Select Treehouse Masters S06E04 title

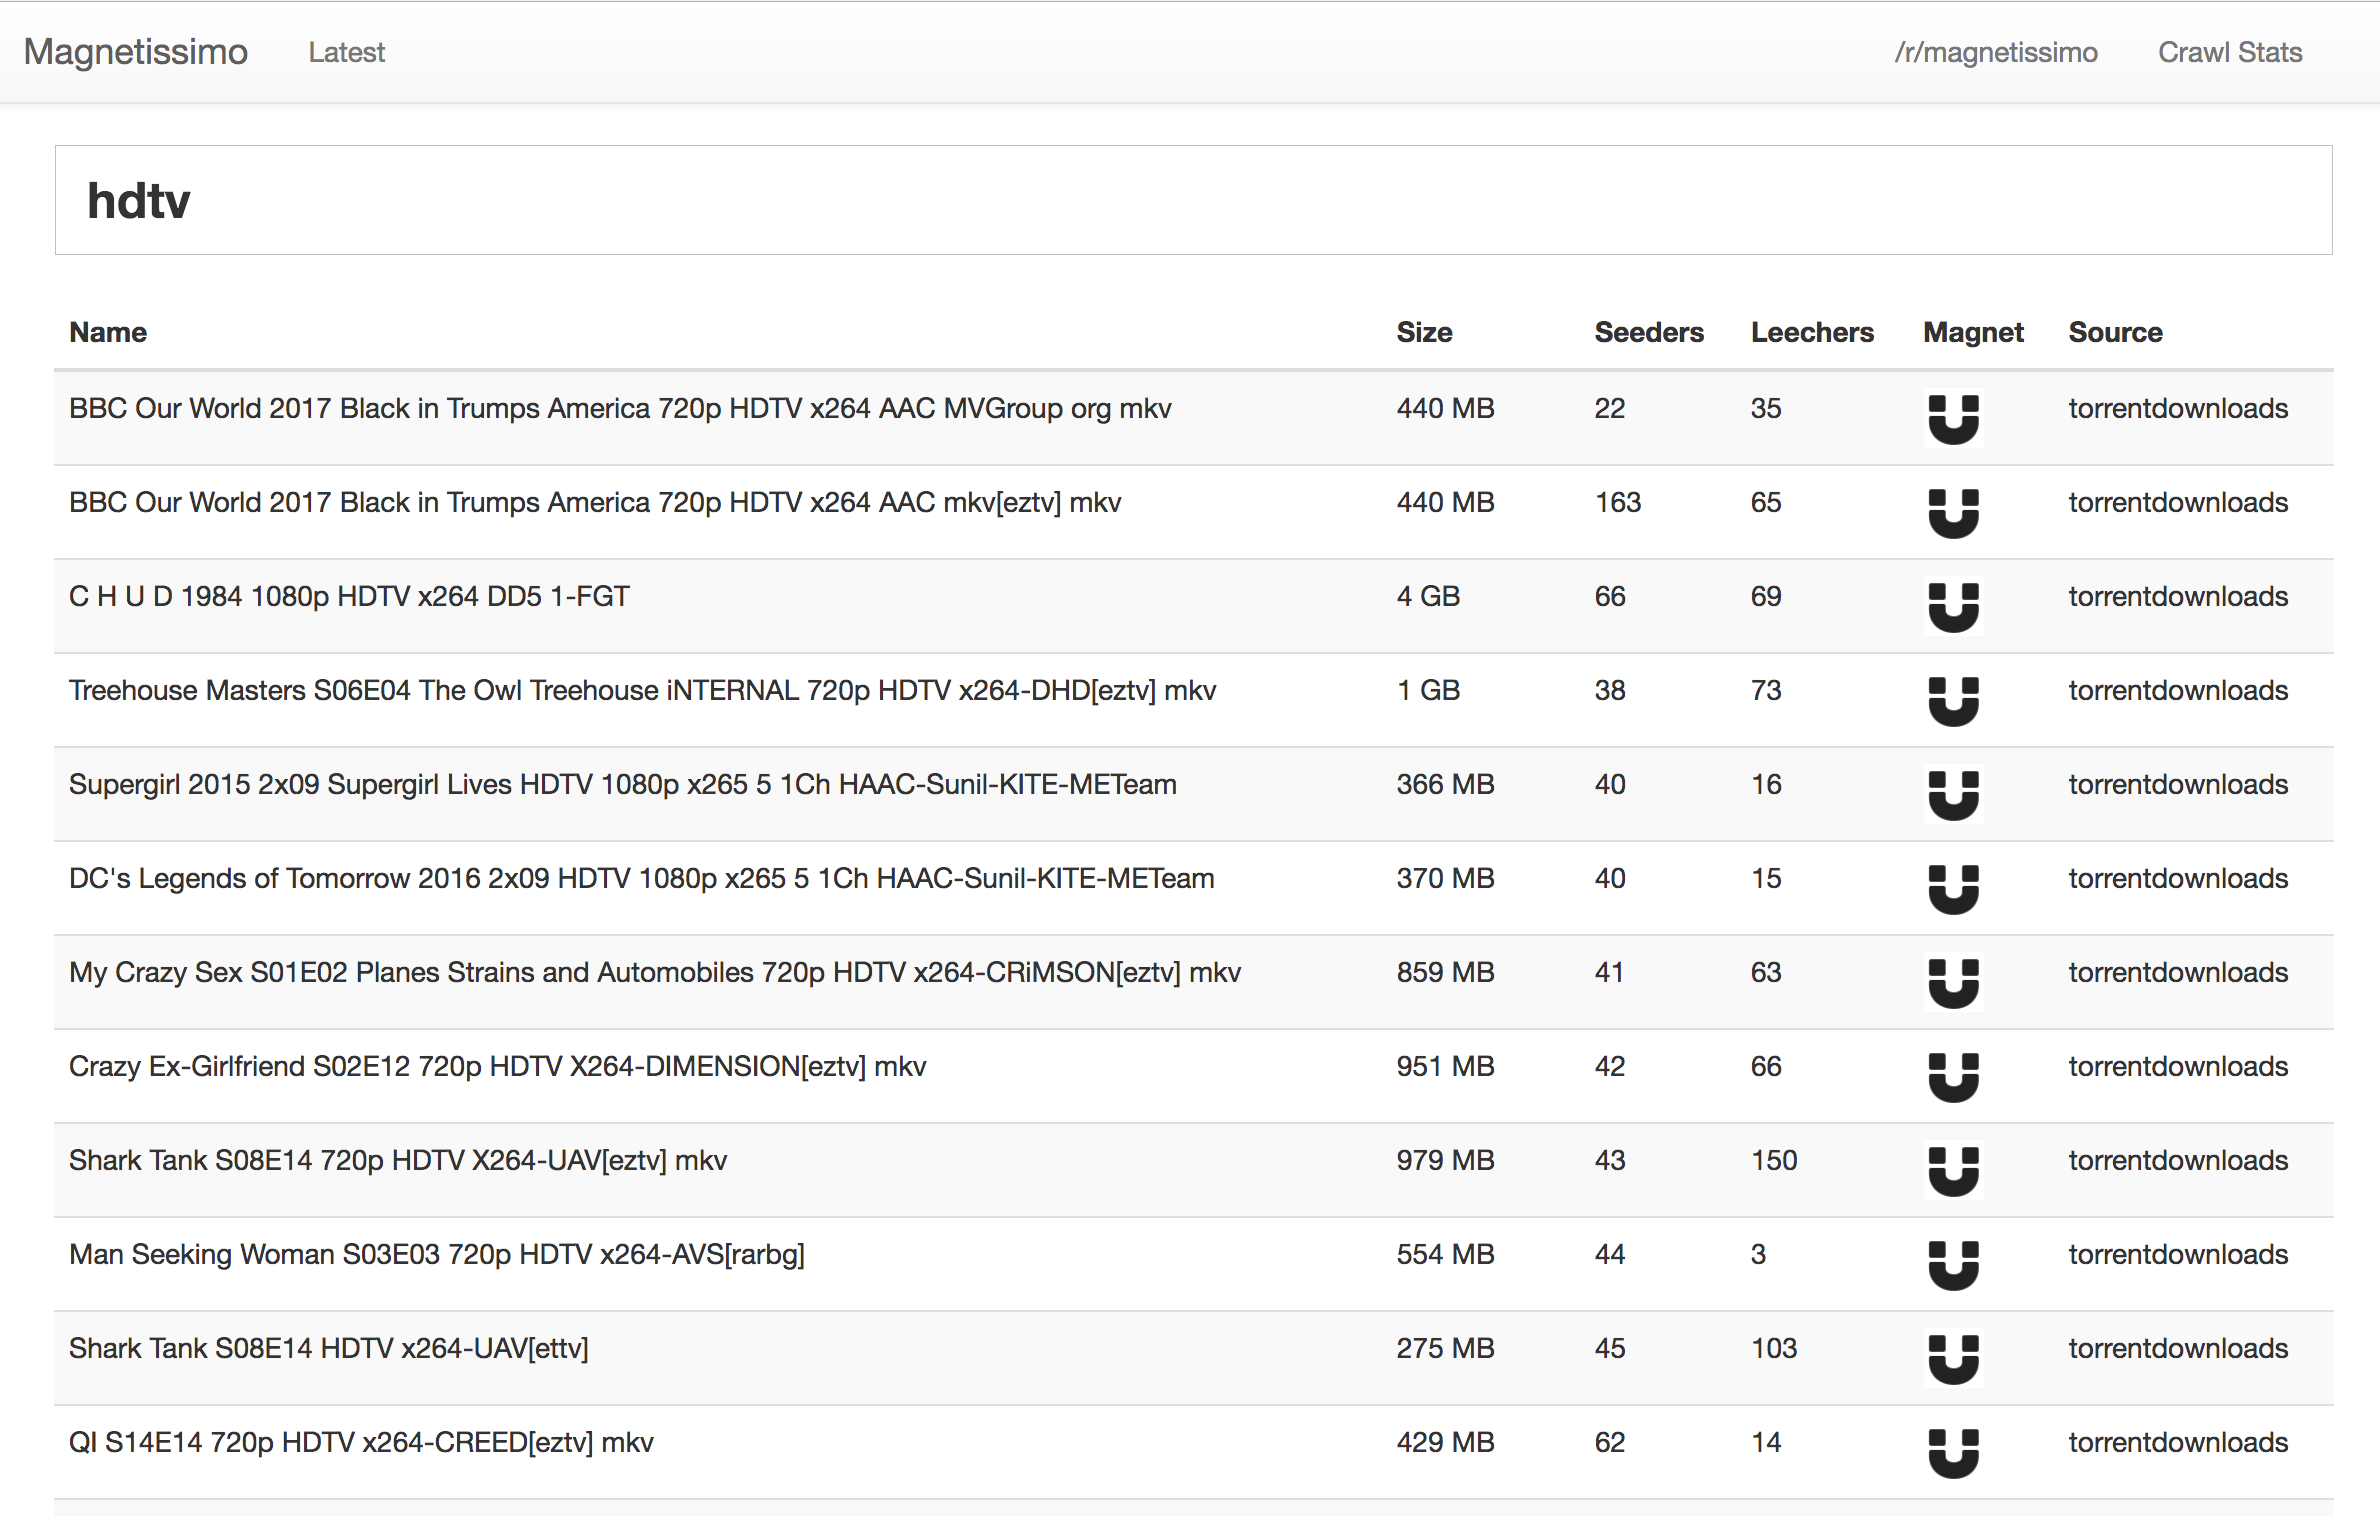[642, 690]
